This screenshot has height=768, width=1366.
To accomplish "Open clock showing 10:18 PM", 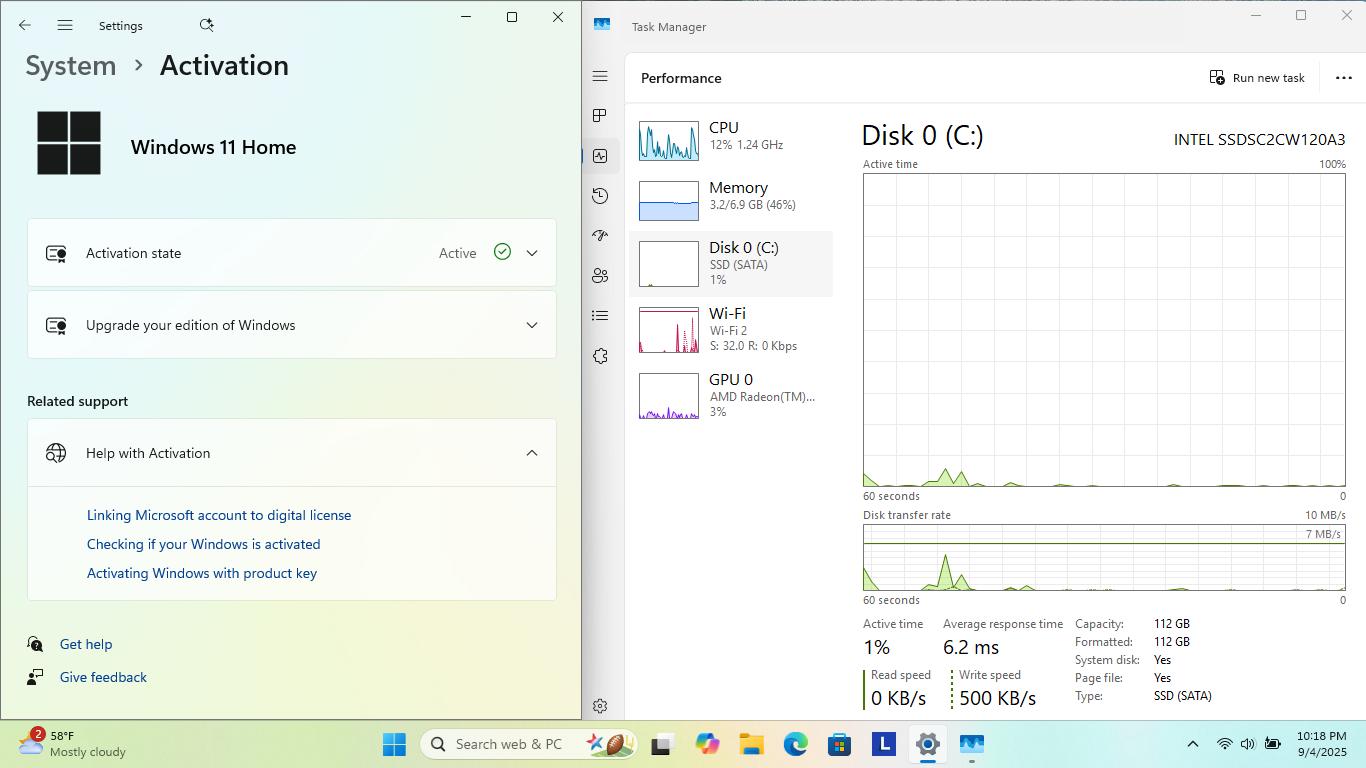I will point(1322,744).
